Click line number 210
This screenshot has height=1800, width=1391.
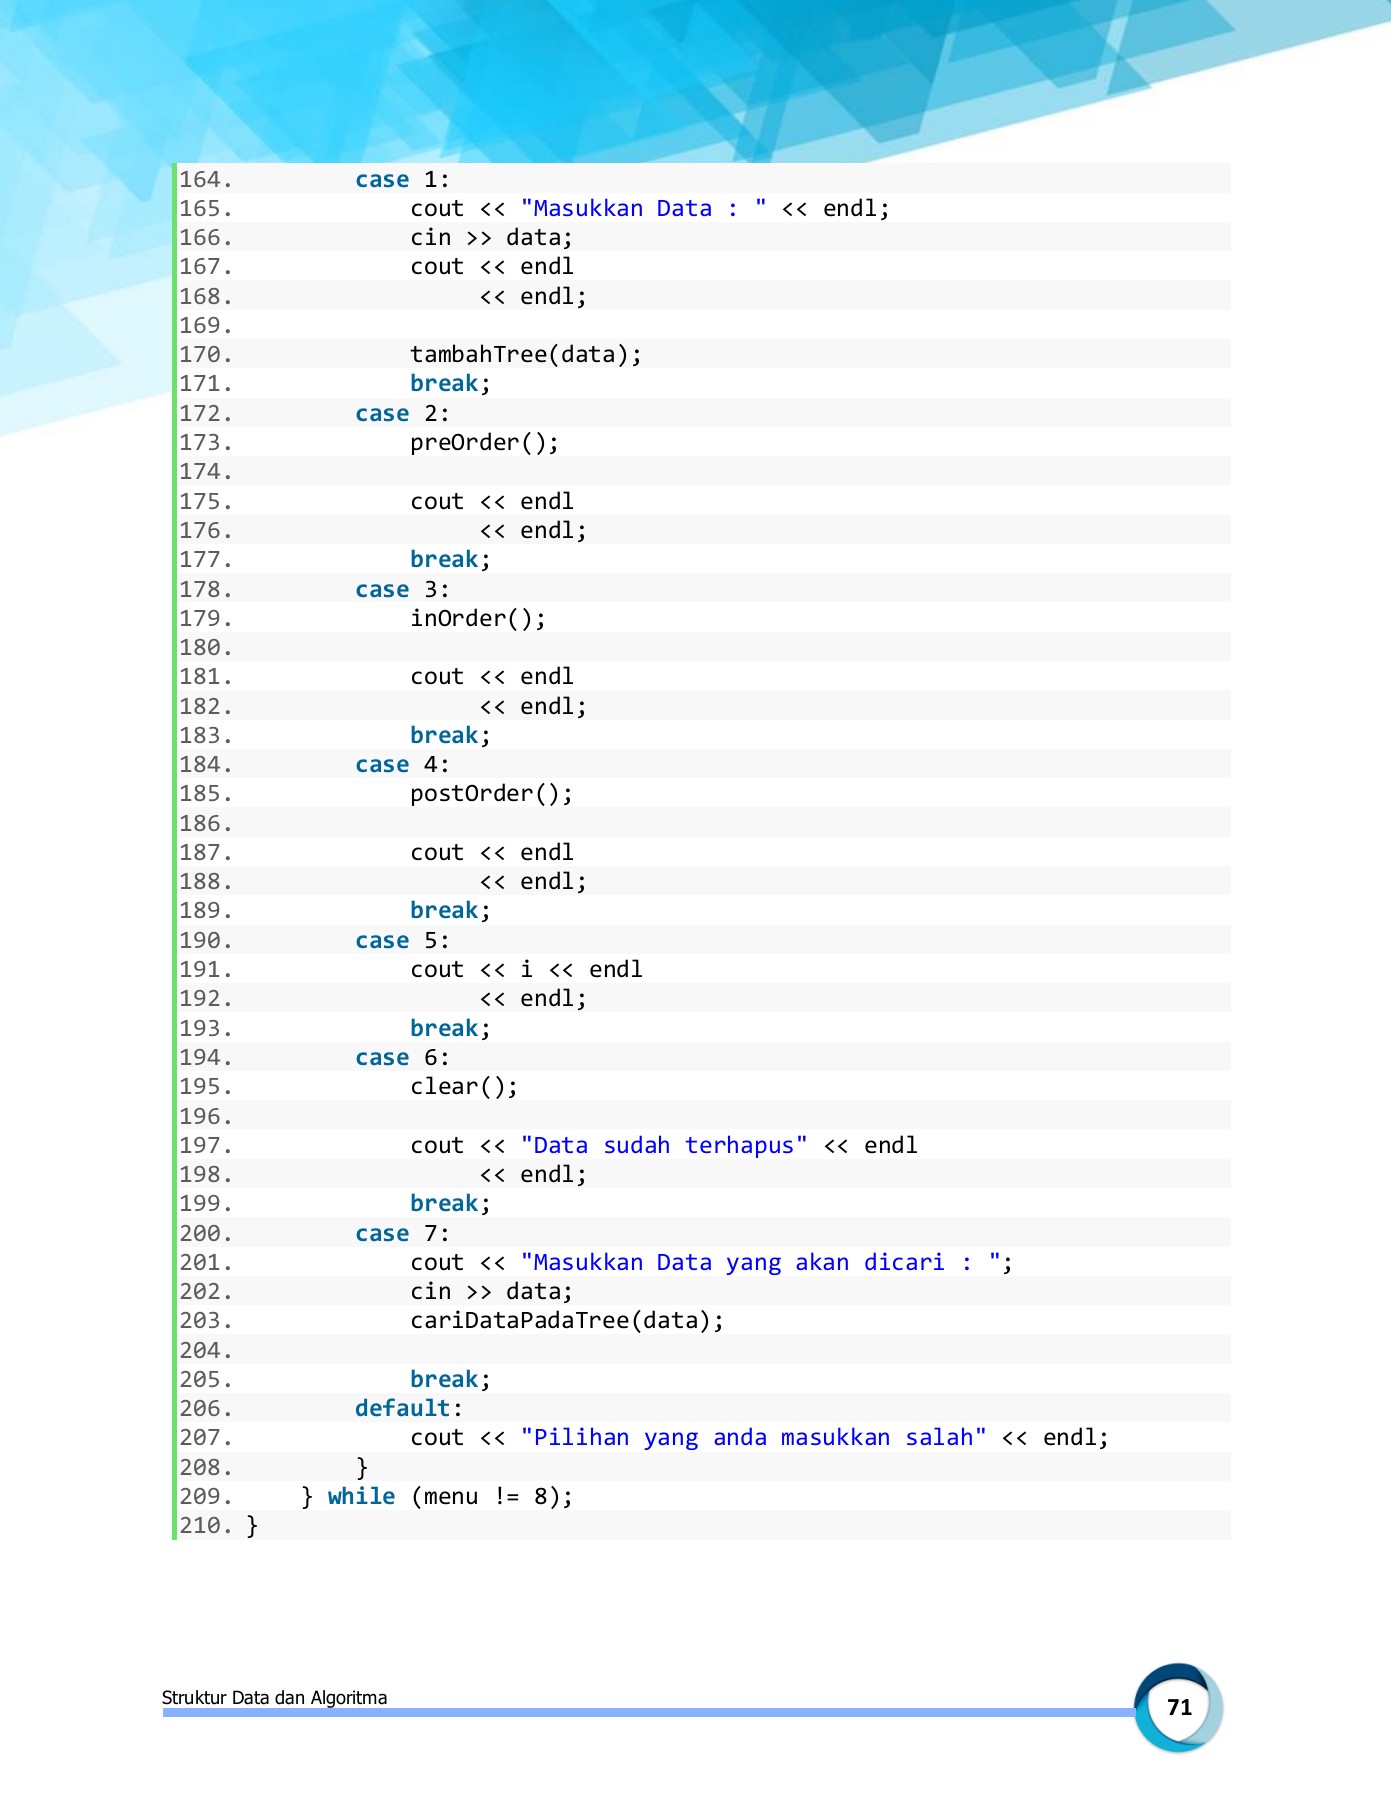coord(205,1526)
